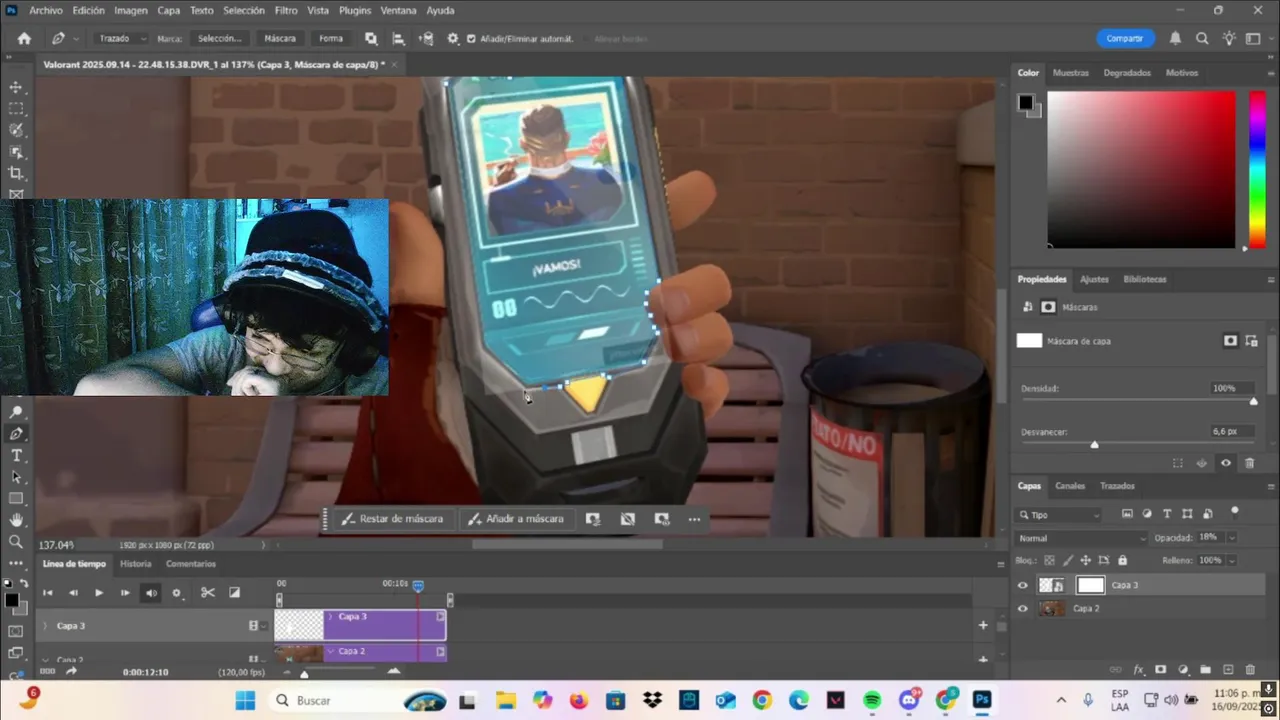Toggle mask visibility eye in Properties

pos(1226,463)
